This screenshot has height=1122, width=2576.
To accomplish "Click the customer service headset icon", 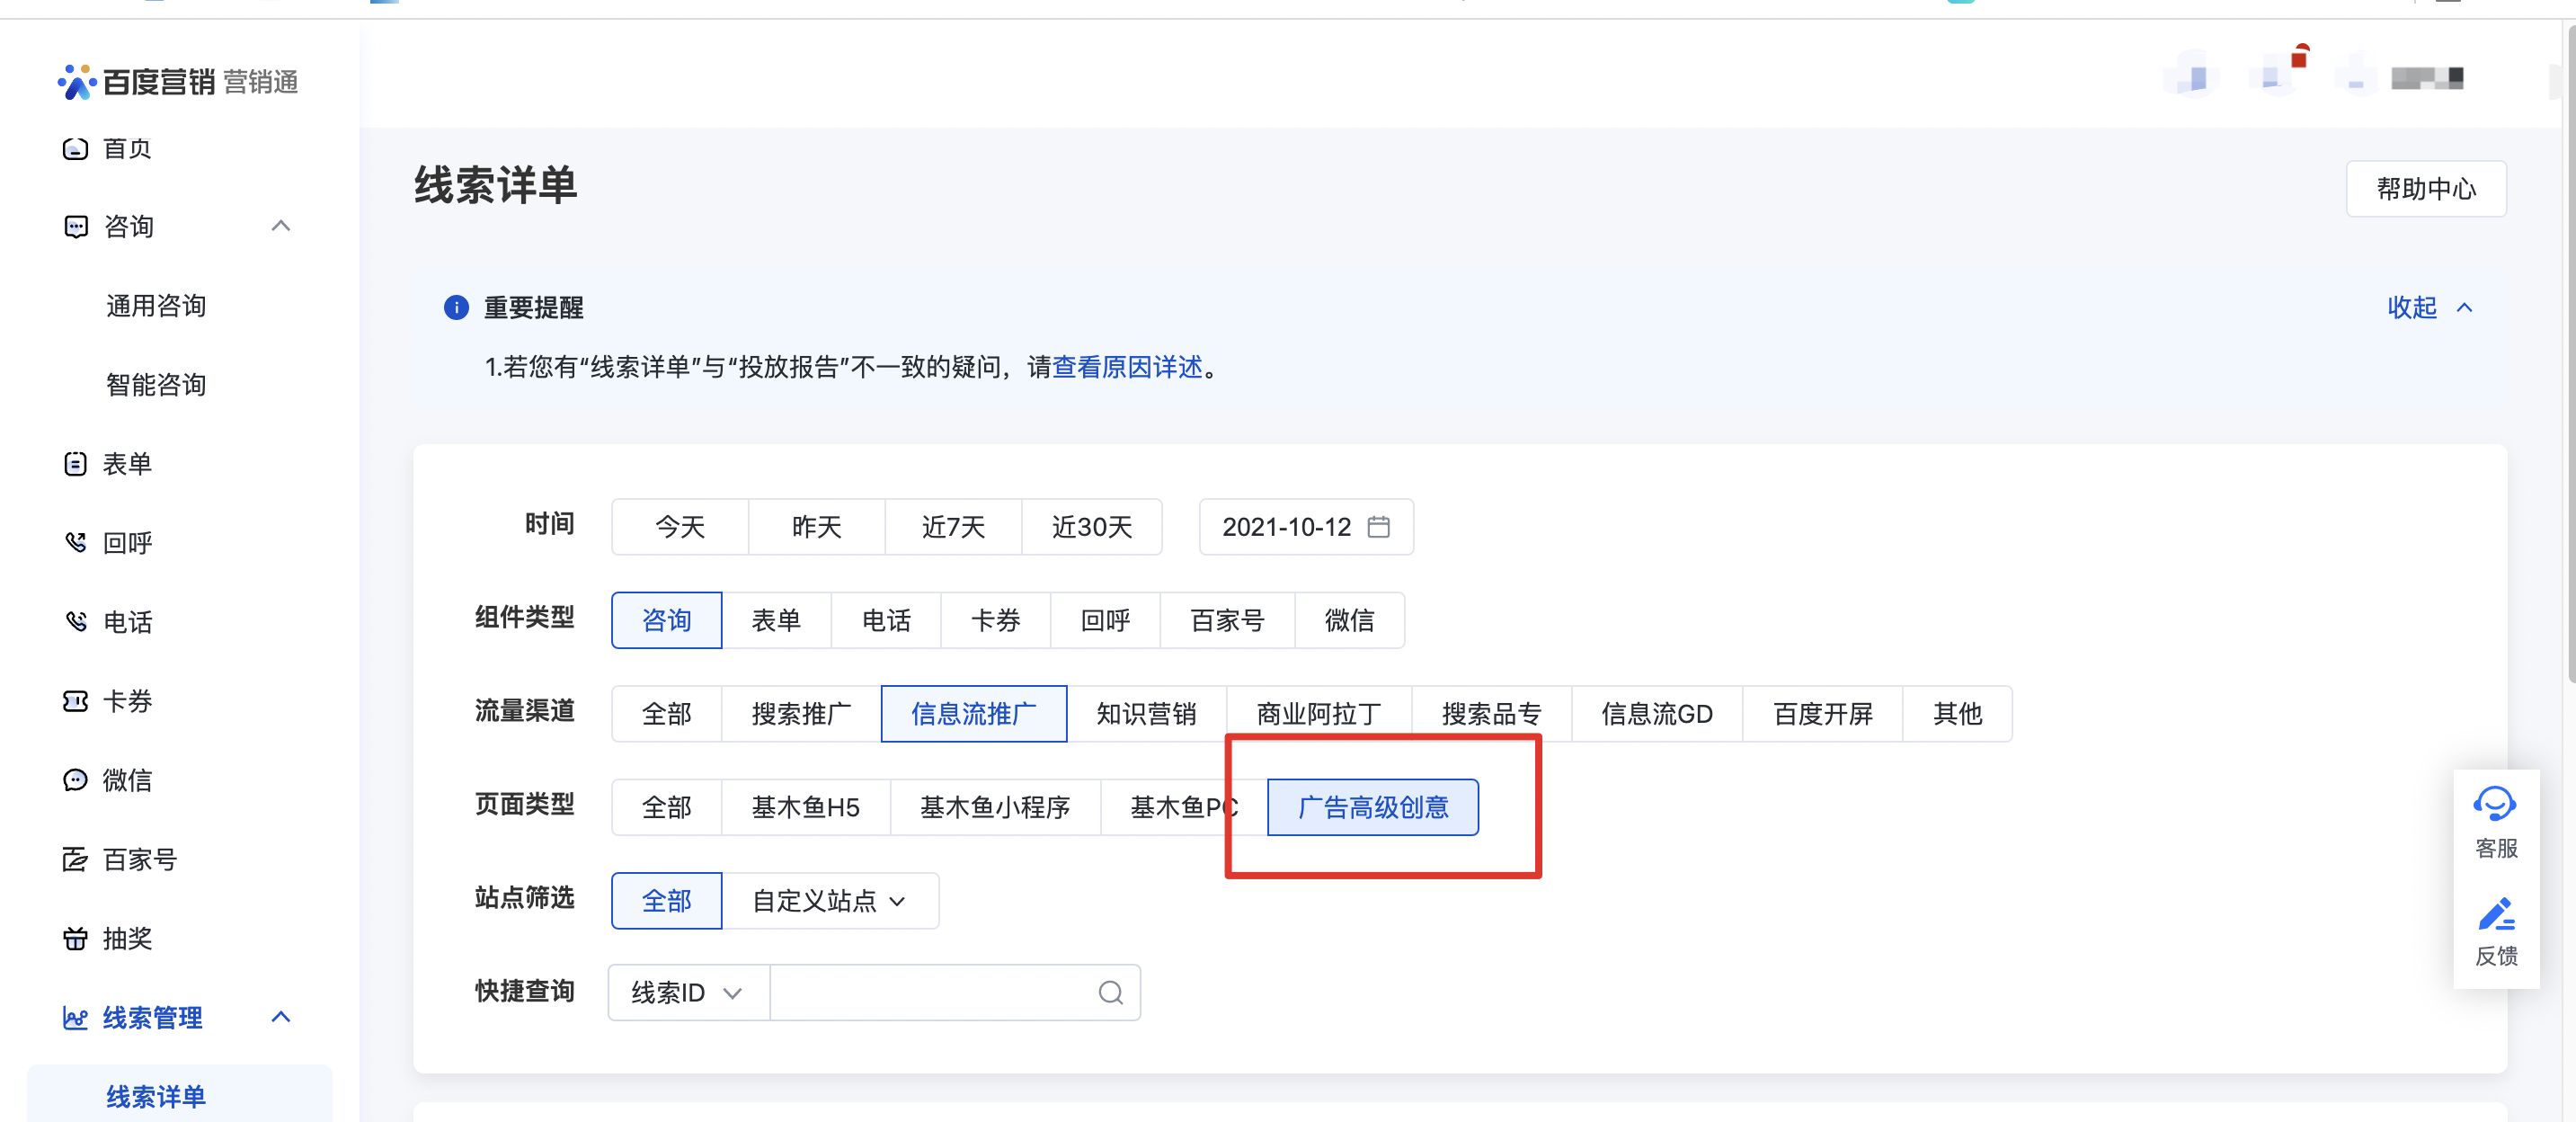I will tap(2494, 804).
